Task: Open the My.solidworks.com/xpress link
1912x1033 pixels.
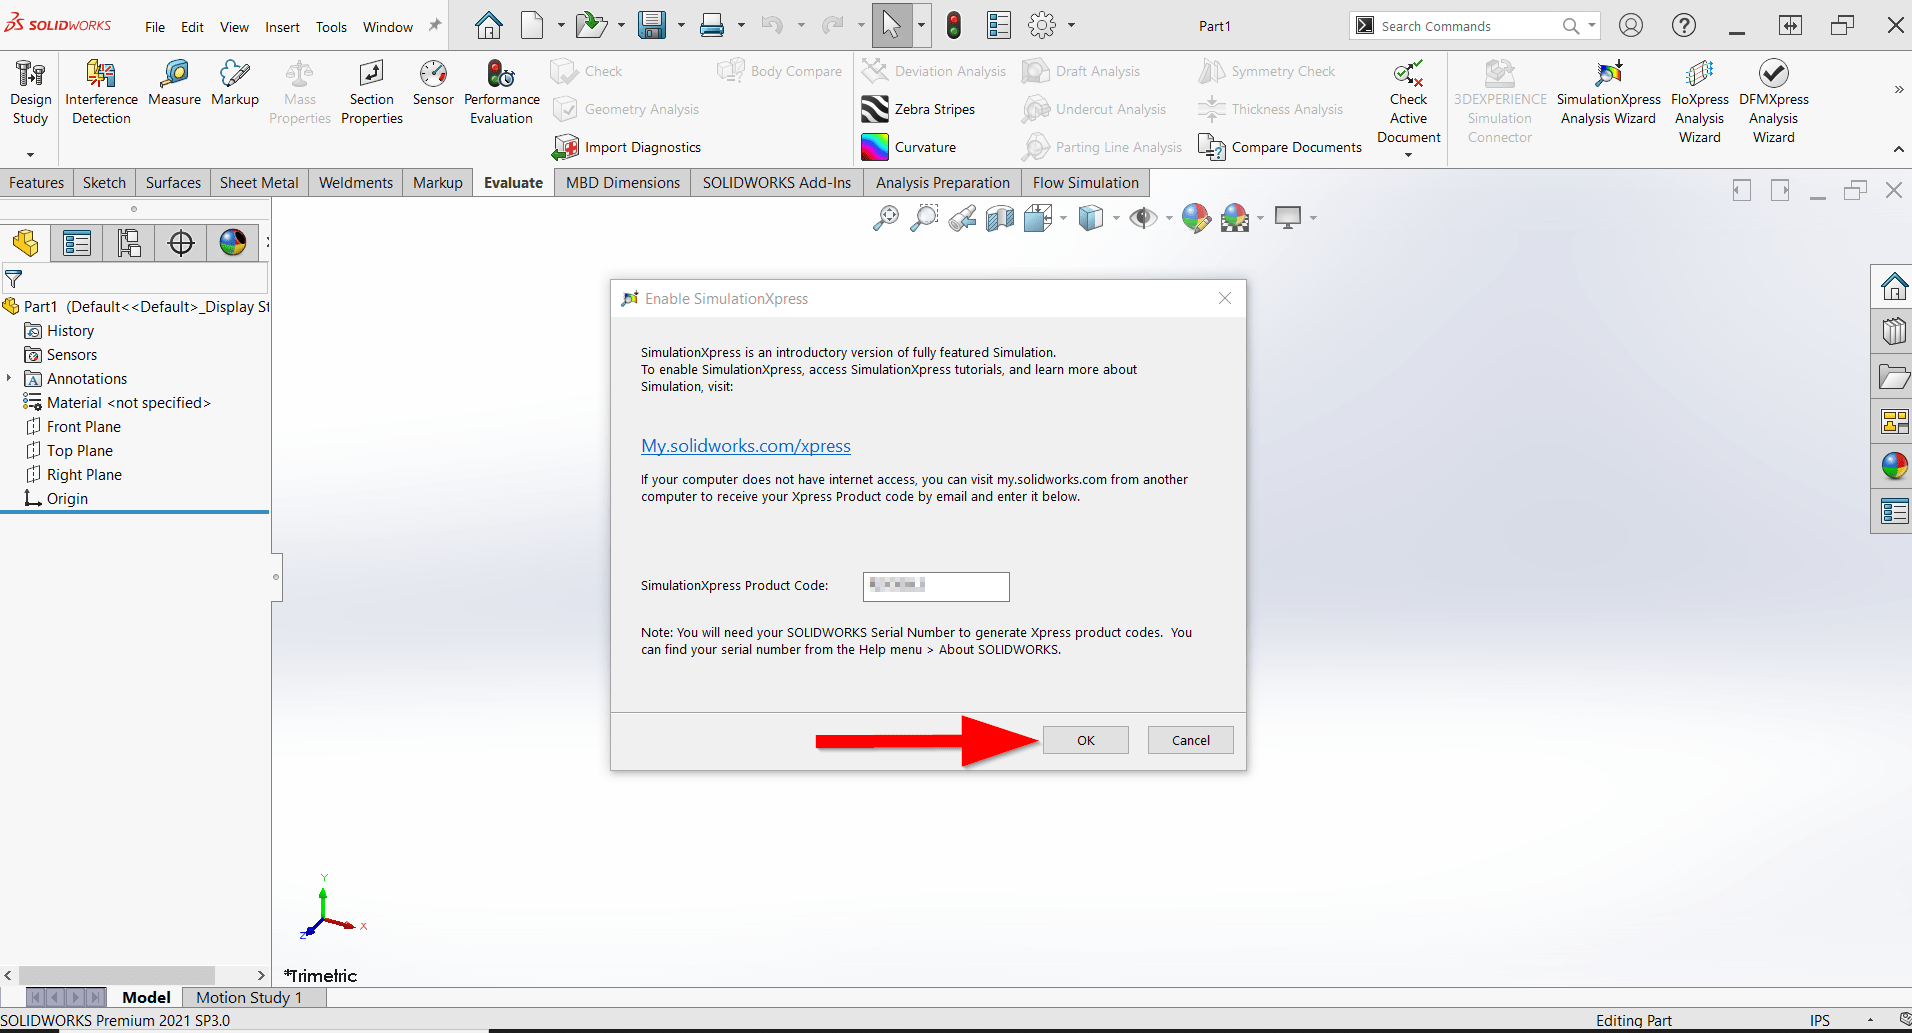Action: click(x=745, y=446)
